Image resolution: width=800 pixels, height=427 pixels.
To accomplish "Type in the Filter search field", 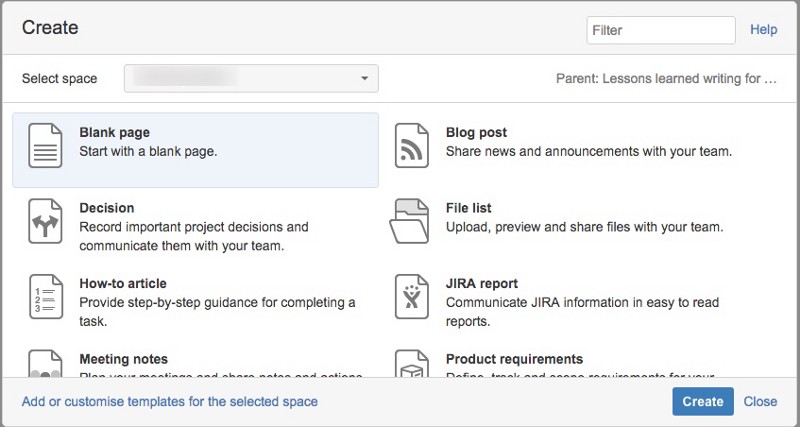I will pyautogui.click(x=660, y=30).
